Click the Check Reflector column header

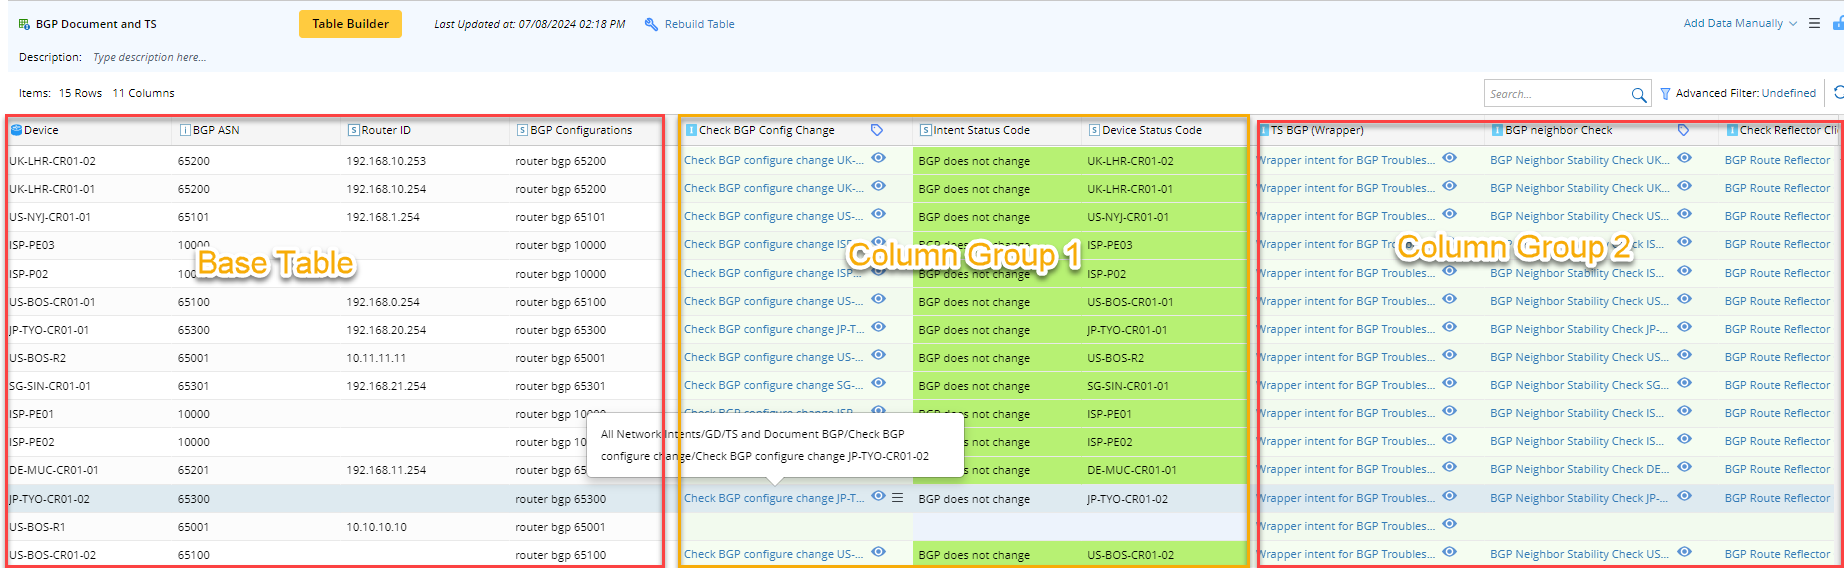(x=1782, y=130)
